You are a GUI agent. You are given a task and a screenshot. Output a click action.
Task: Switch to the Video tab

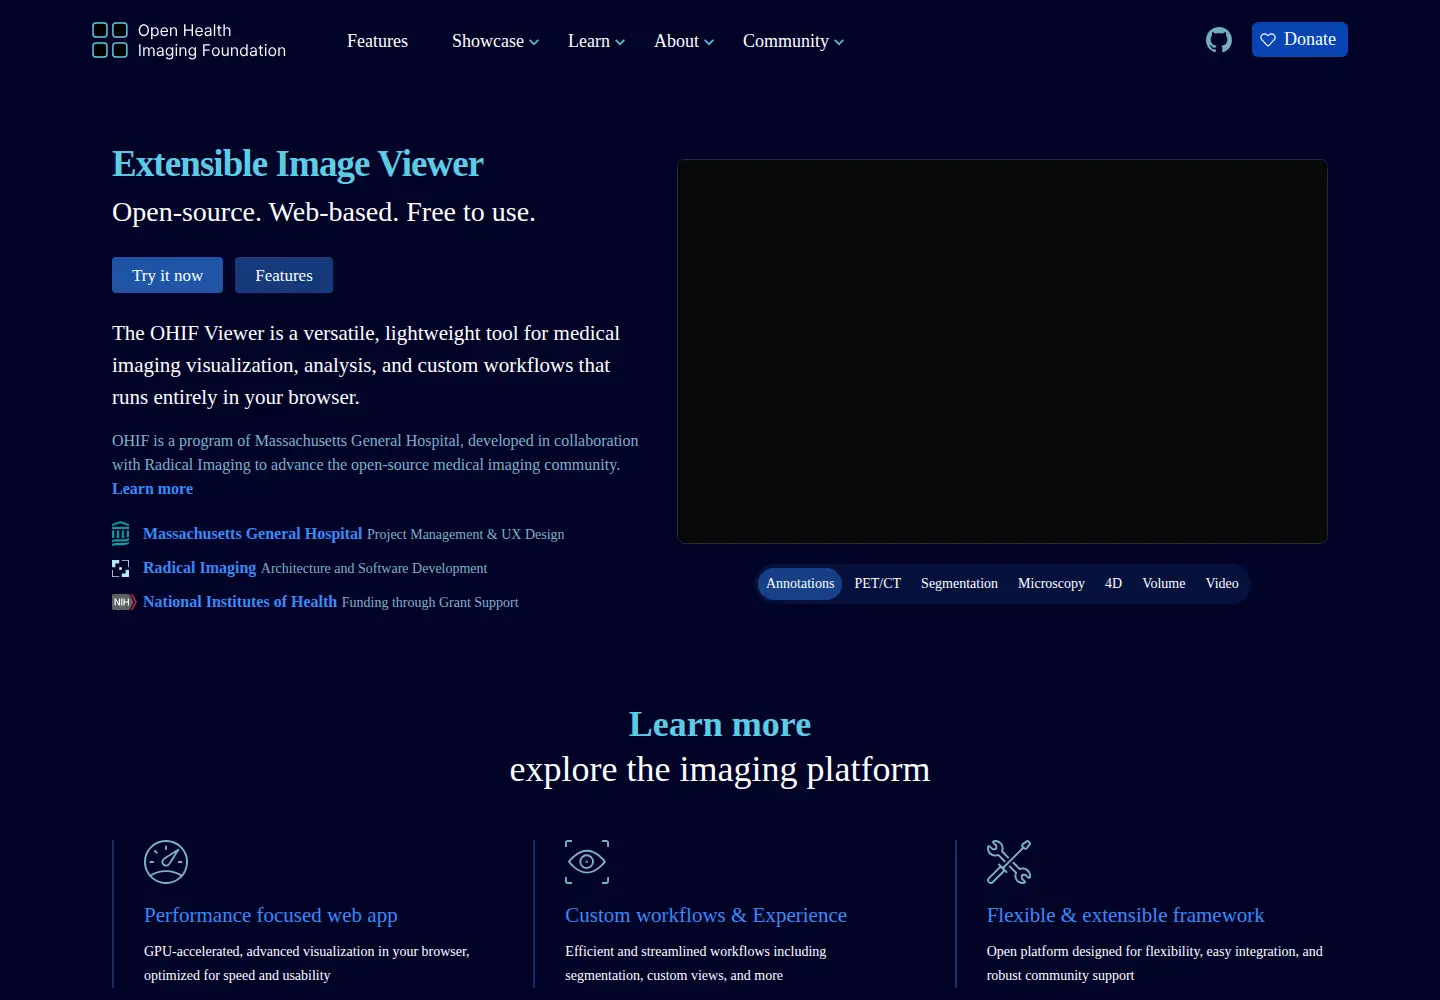(x=1222, y=584)
